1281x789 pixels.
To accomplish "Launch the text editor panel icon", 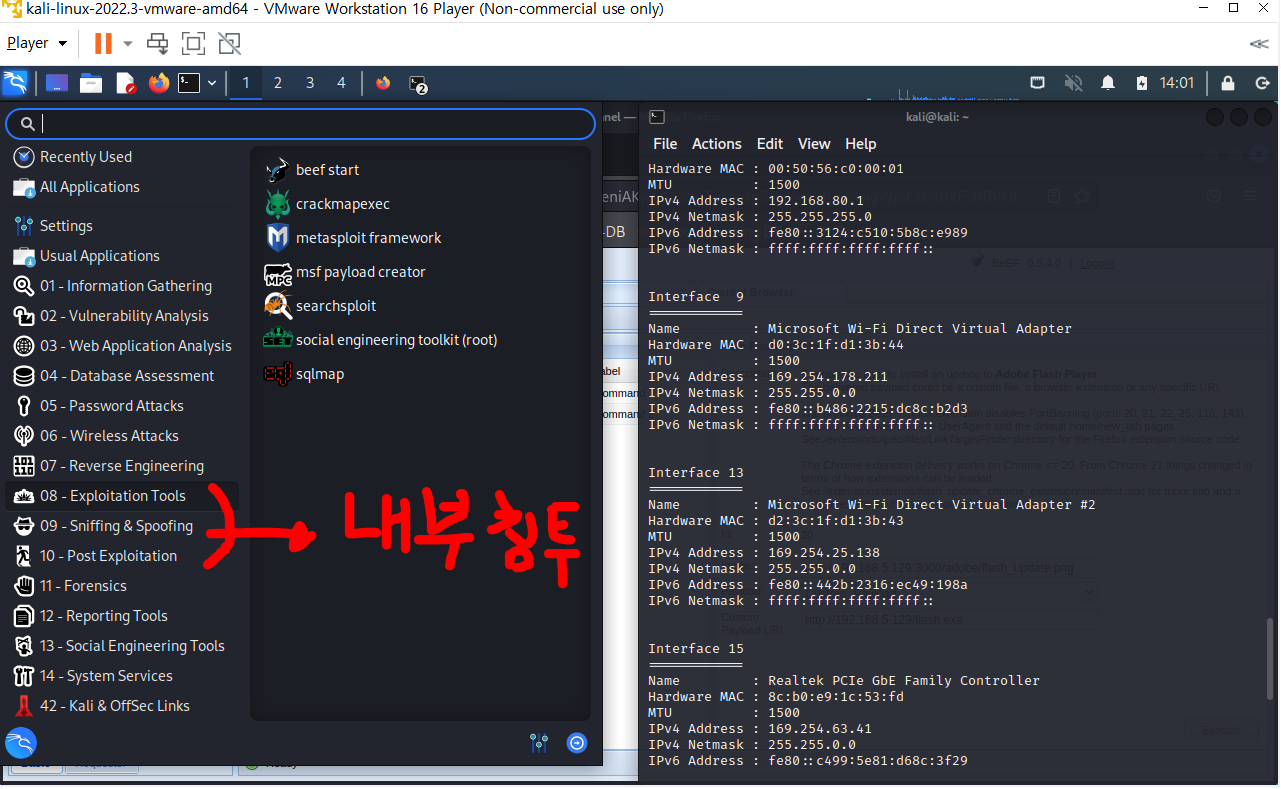I will pos(125,83).
